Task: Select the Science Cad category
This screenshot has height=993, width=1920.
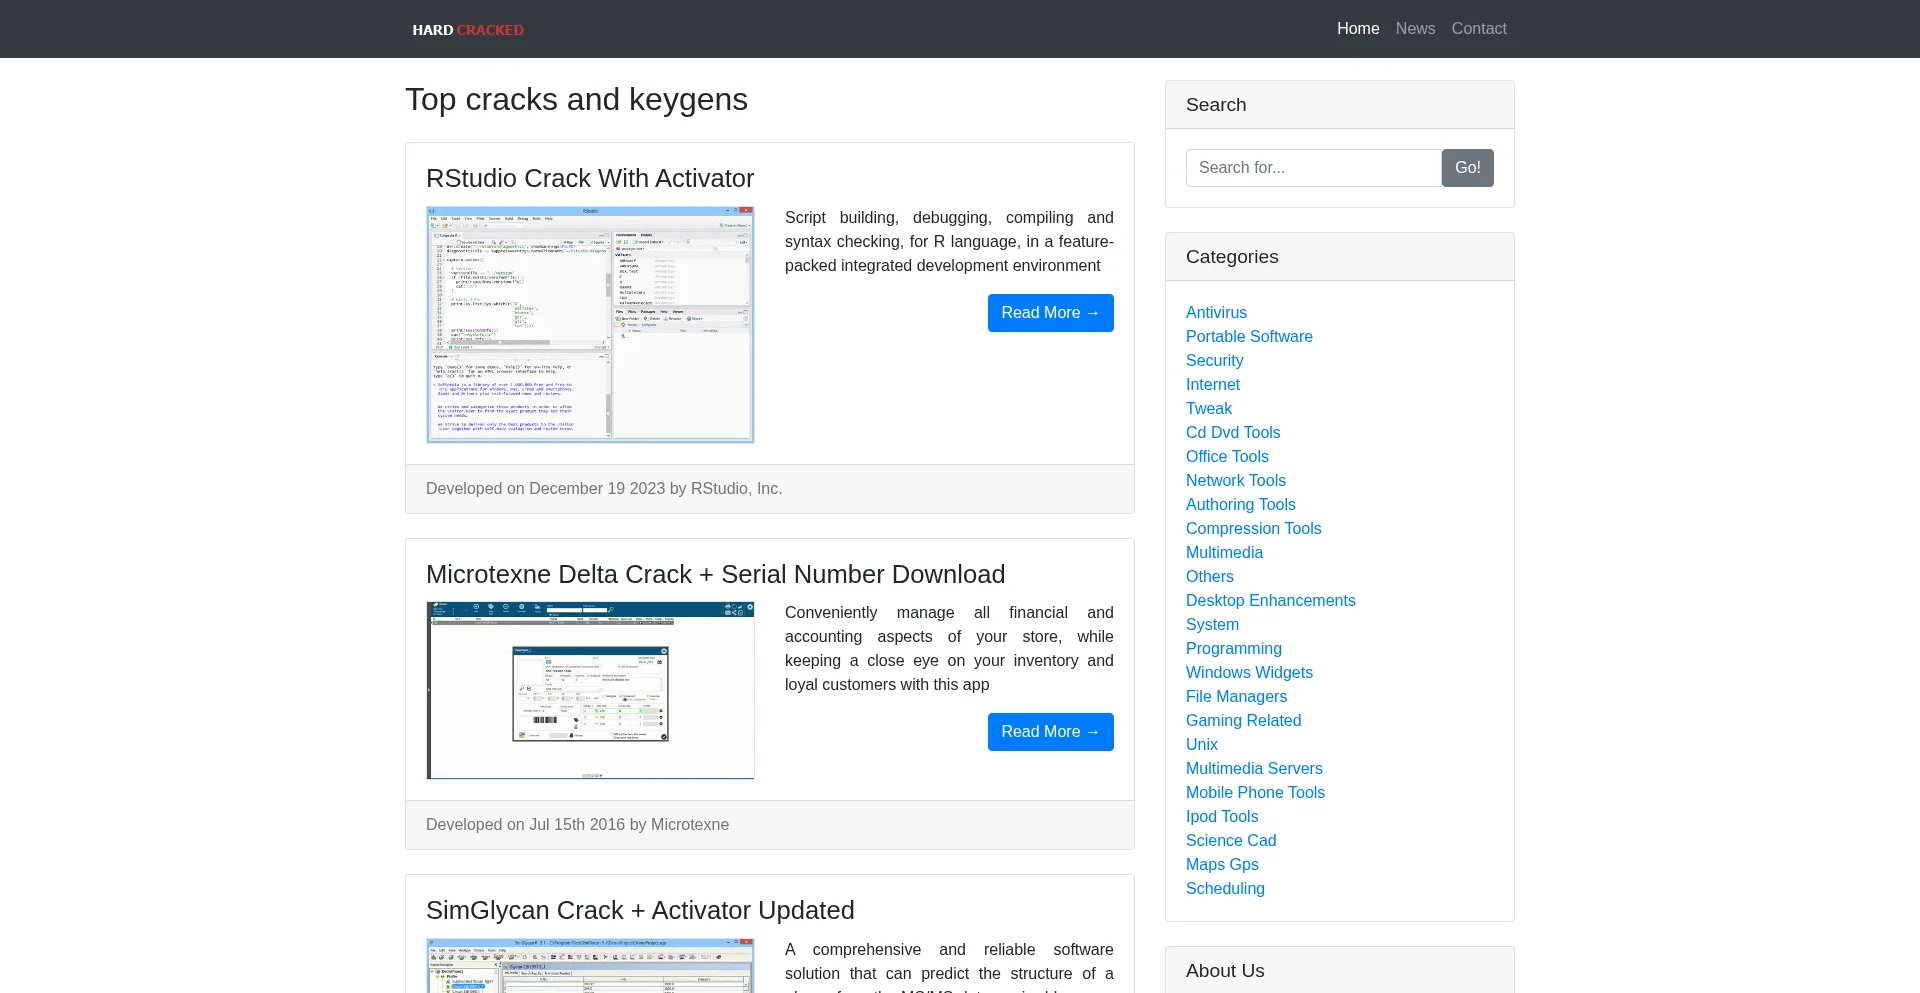Action: tap(1230, 841)
